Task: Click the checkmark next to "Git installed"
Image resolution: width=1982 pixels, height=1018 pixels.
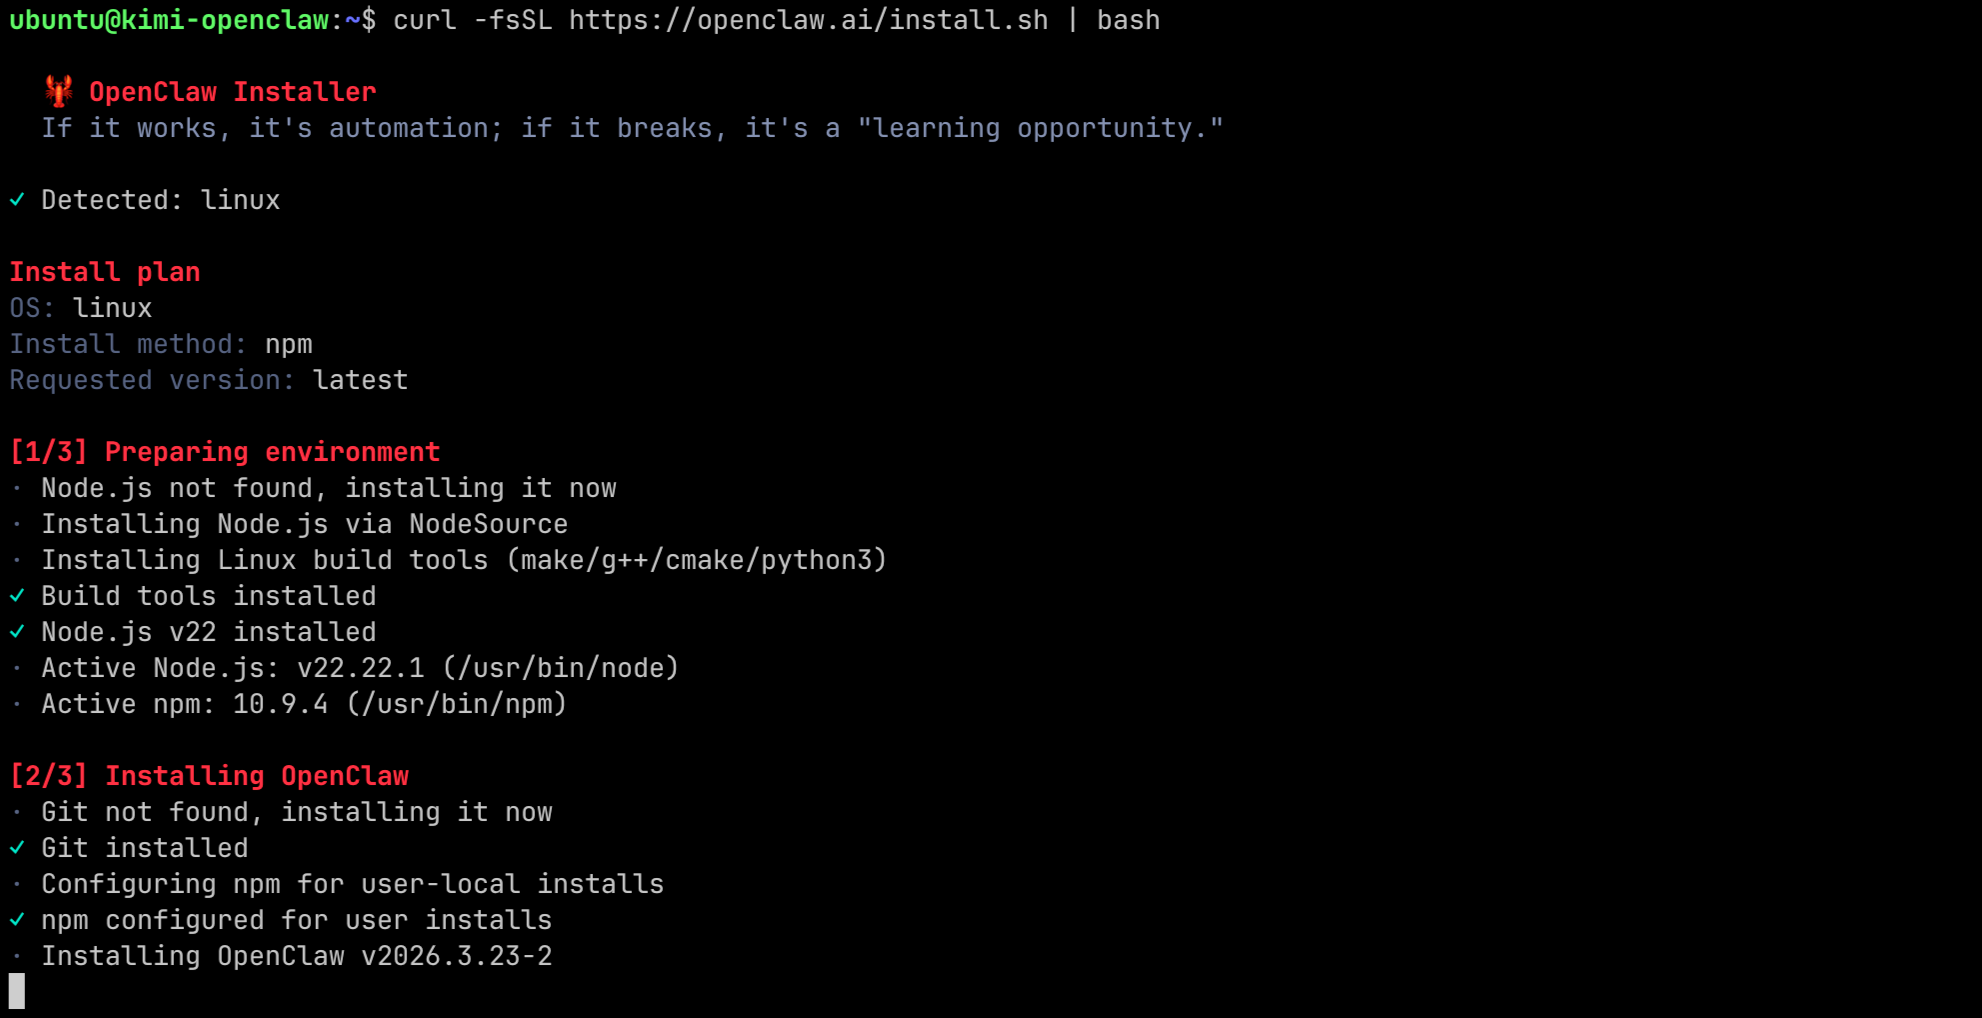Action: coord(17,848)
